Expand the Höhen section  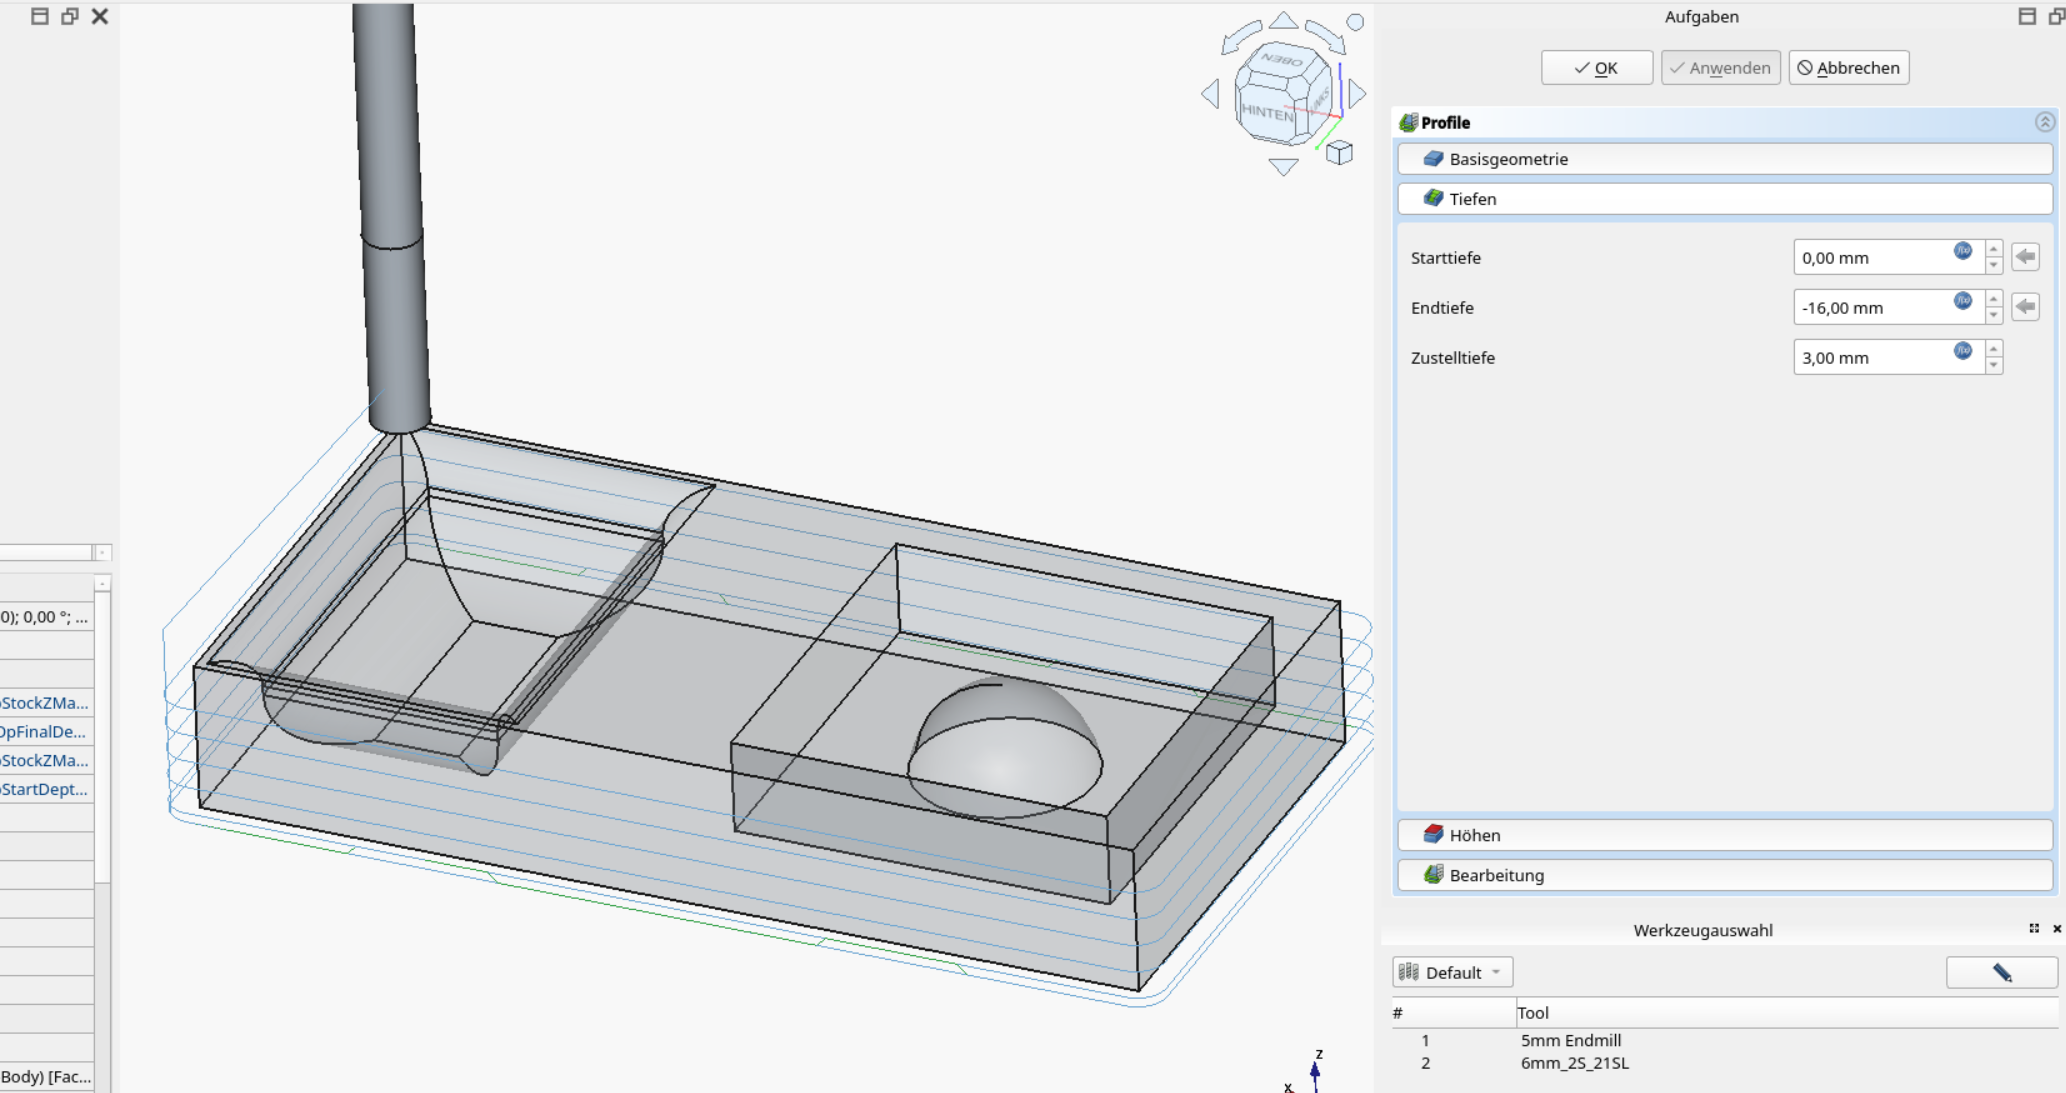1724,835
